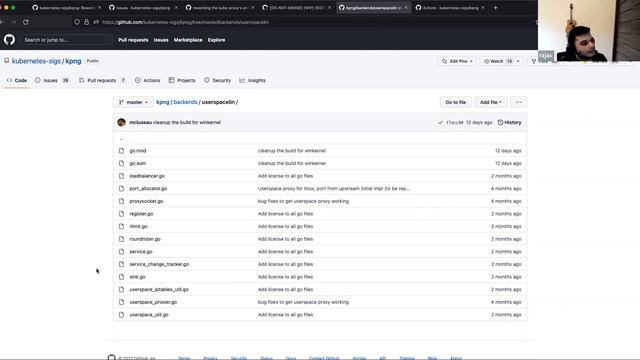The image size is (640, 360).
Task: Open kubernetes-sigs organization link
Action: click(36, 61)
